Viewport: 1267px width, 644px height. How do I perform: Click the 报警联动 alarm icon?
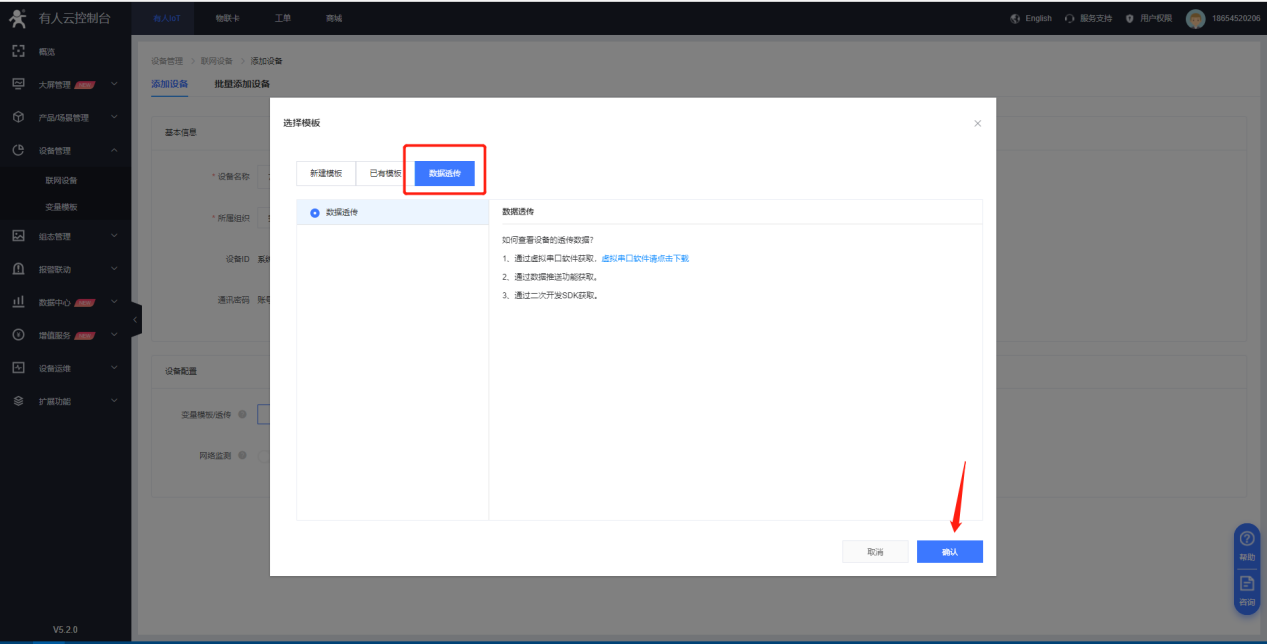[18, 269]
